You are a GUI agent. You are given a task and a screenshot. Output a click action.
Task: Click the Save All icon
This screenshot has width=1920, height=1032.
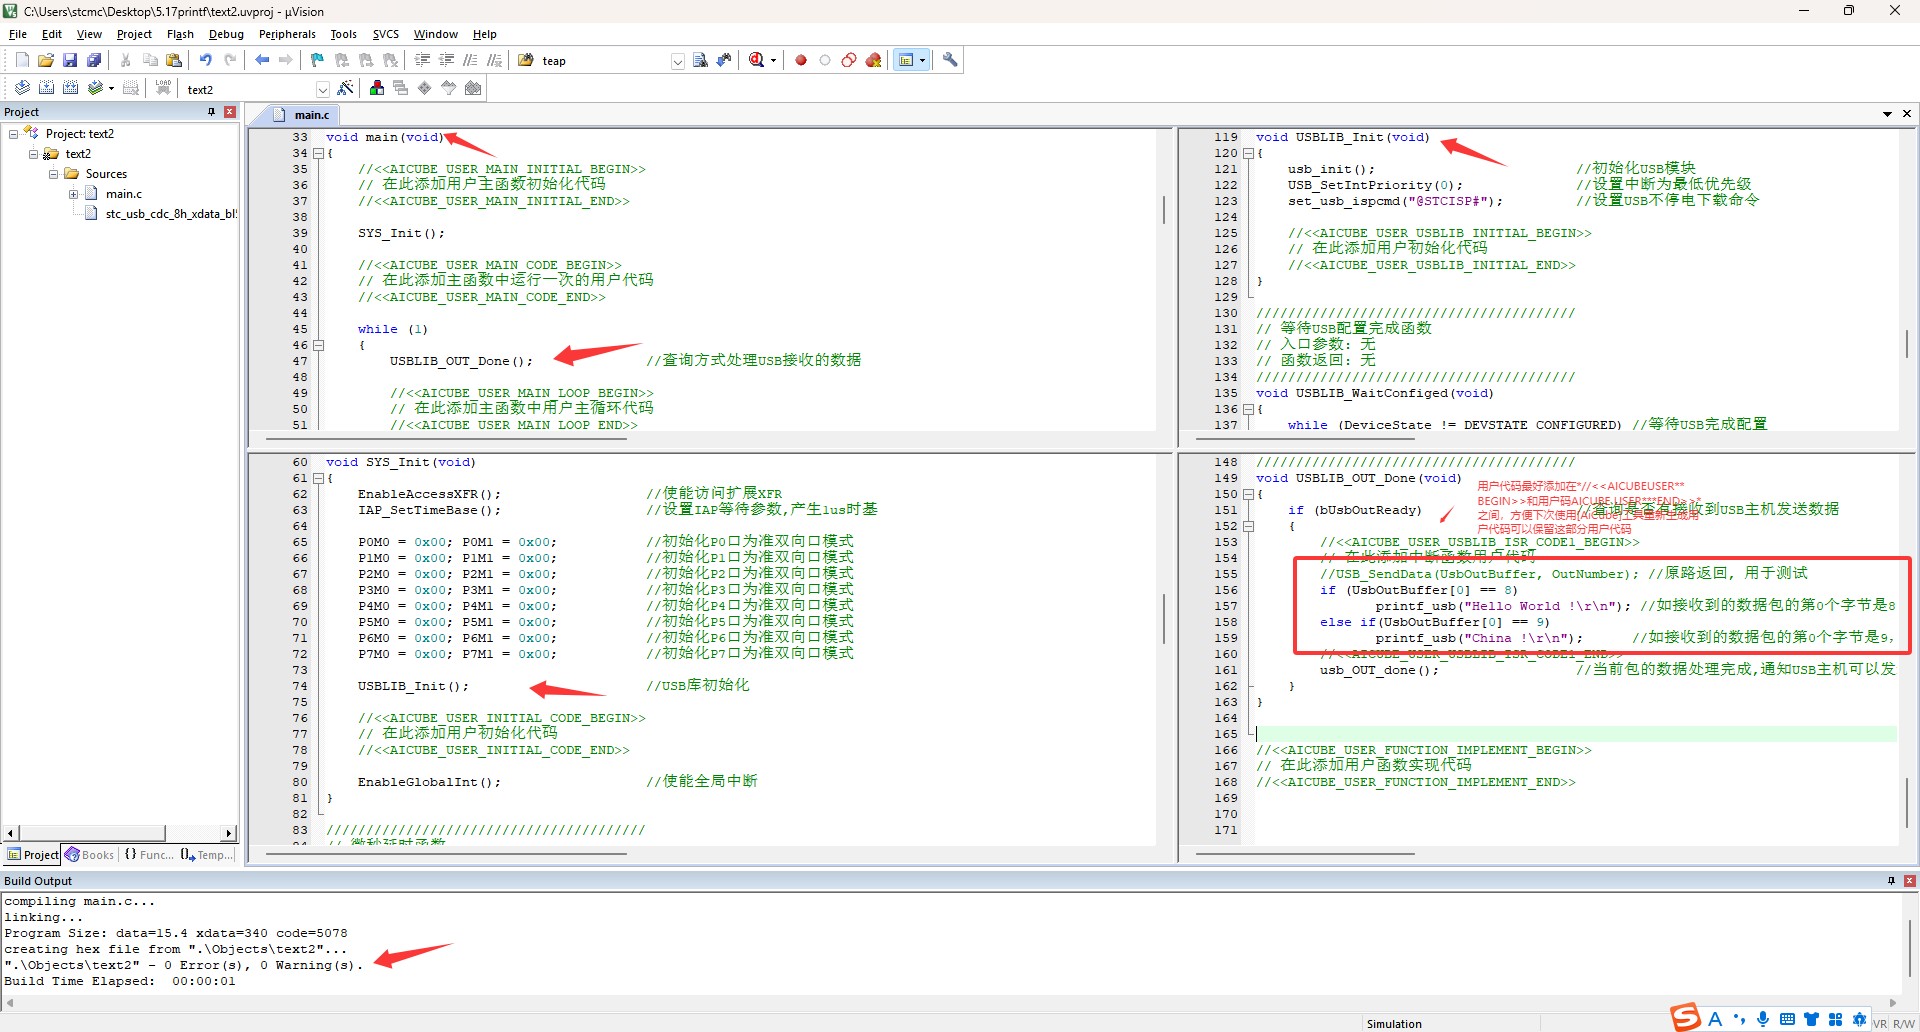[x=94, y=60]
